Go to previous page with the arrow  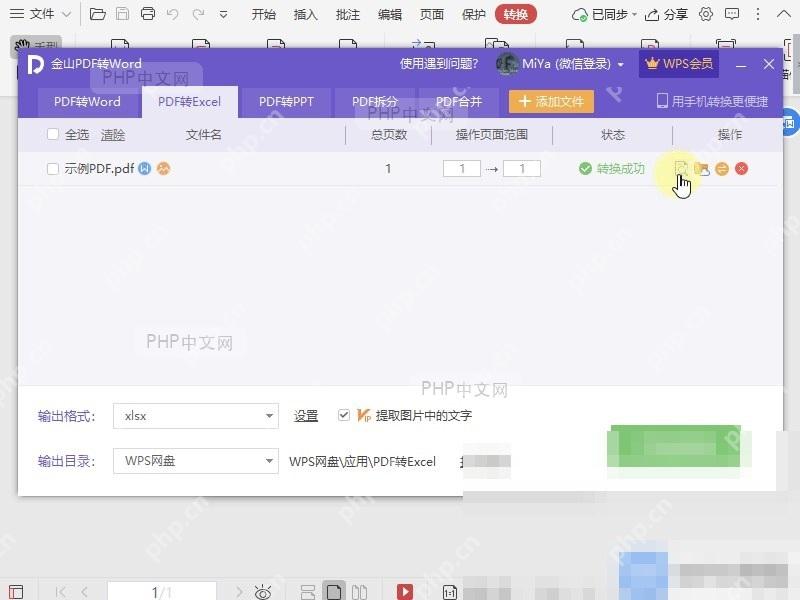point(84,592)
